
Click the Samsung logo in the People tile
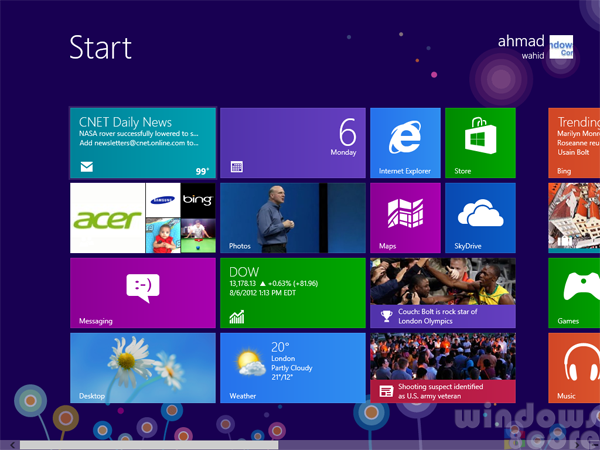pos(163,200)
